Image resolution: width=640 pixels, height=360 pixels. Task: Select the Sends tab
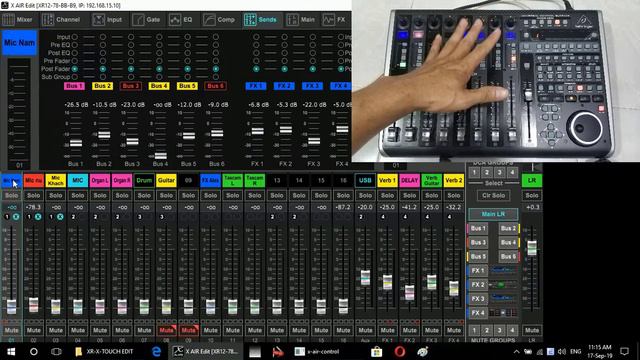(x=261, y=20)
